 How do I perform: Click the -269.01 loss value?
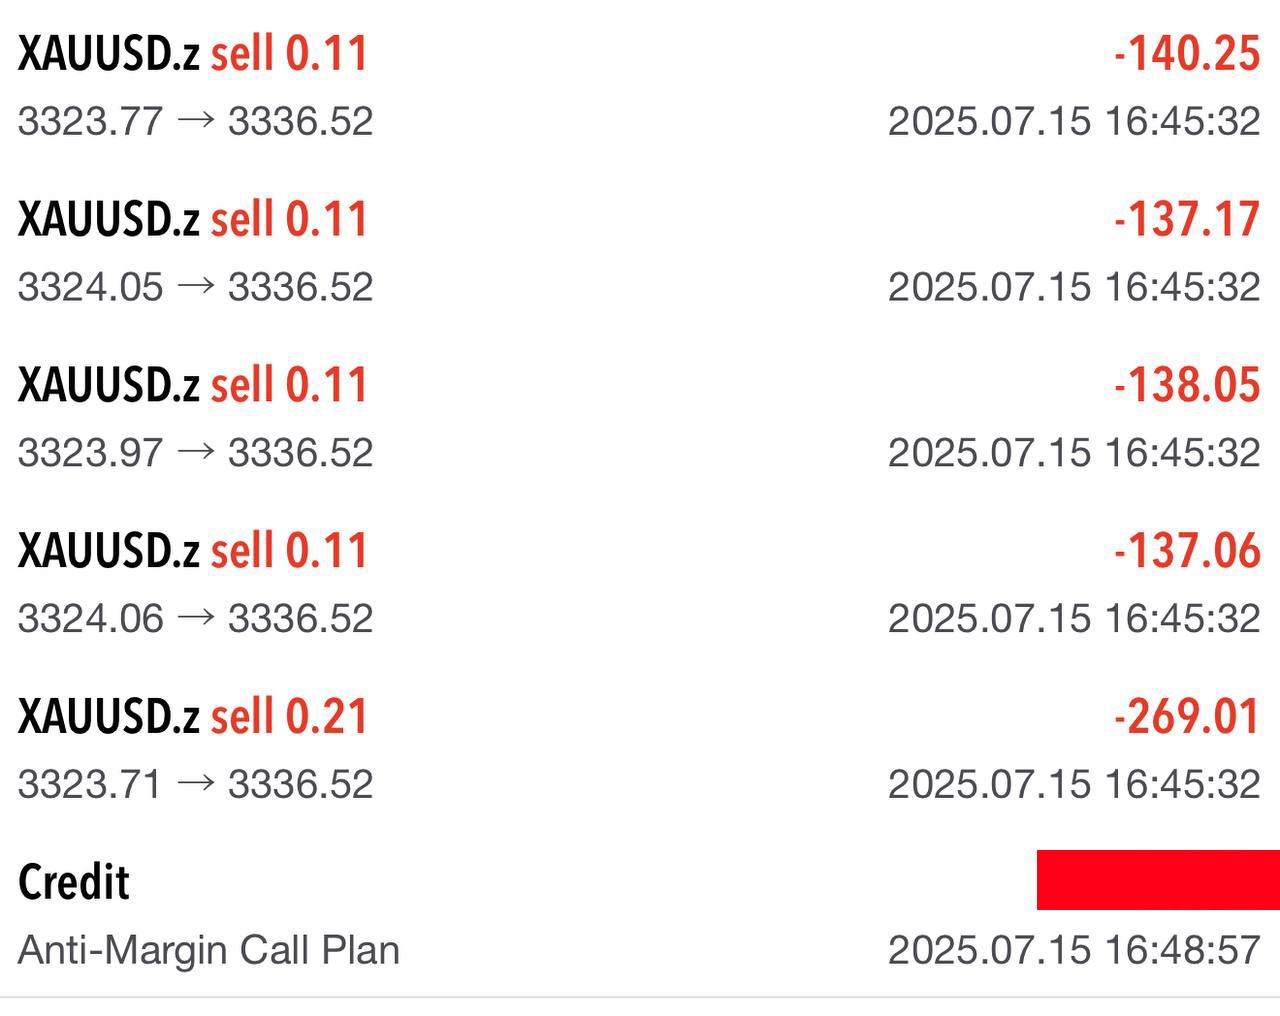(1187, 716)
